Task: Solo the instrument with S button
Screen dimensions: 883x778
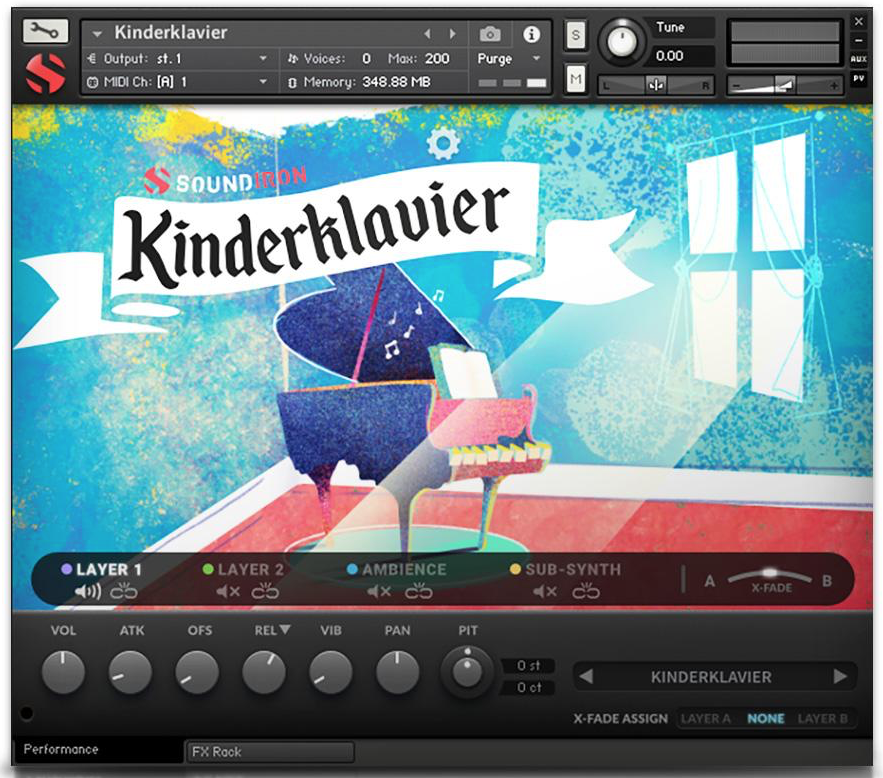Action: (x=575, y=35)
